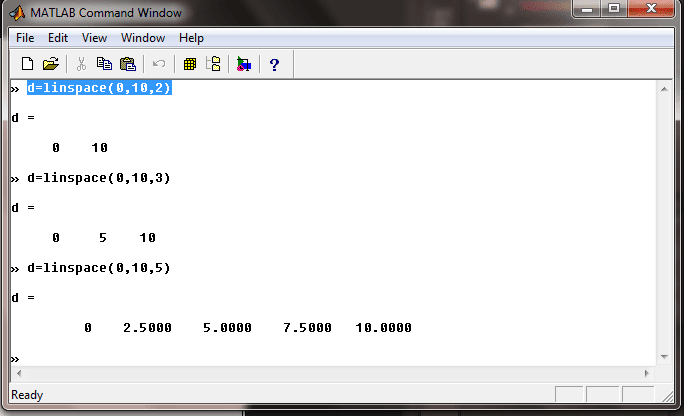The image size is (684, 416).
Task: Click the Copy toolbar icon
Action: coord(104,64)
